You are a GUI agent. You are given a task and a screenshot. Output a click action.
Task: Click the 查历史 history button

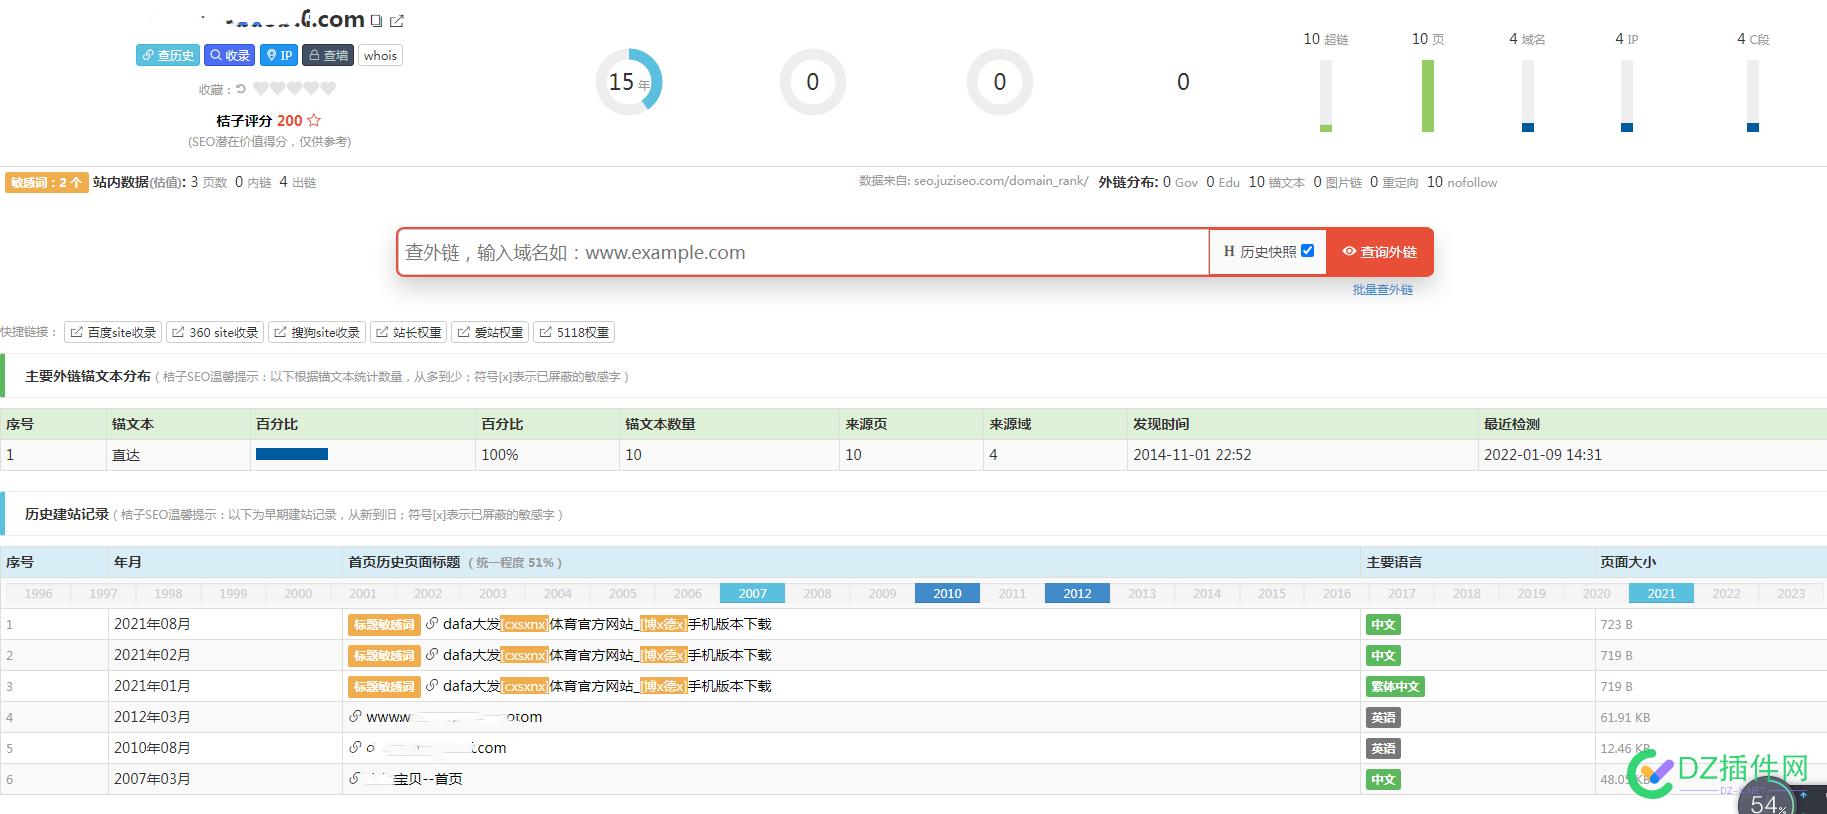coord(168,56)
